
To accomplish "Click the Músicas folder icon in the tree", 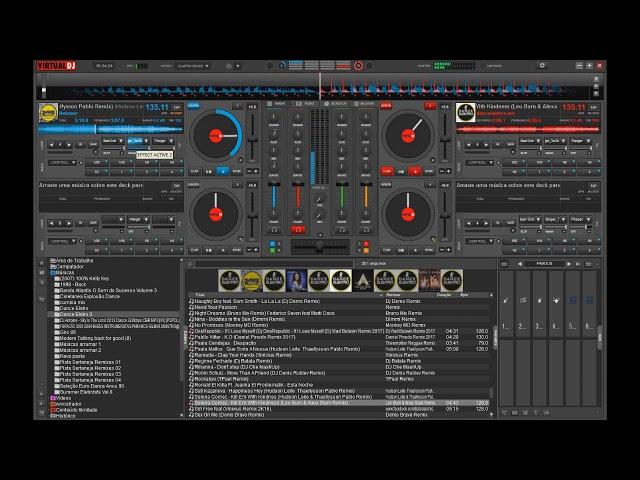I will pos(53,273).
